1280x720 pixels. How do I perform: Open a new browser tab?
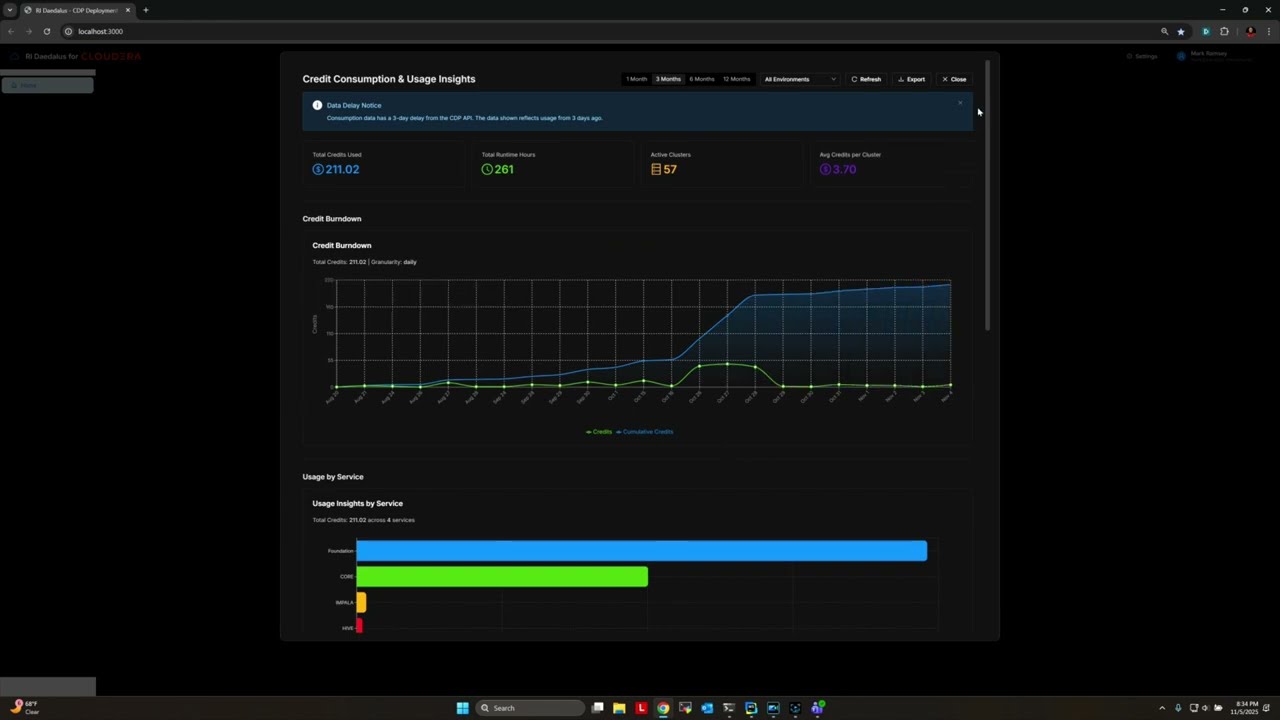(x=145, y=10)
